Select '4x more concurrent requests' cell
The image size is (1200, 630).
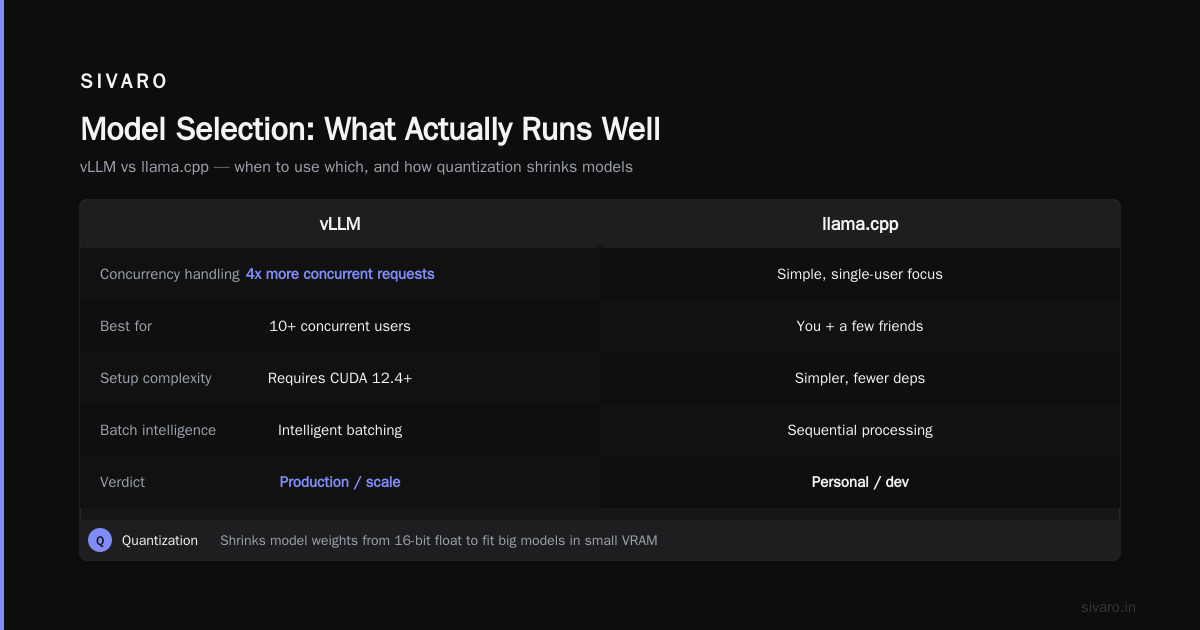pyautogui.click(x=340, y=274)
